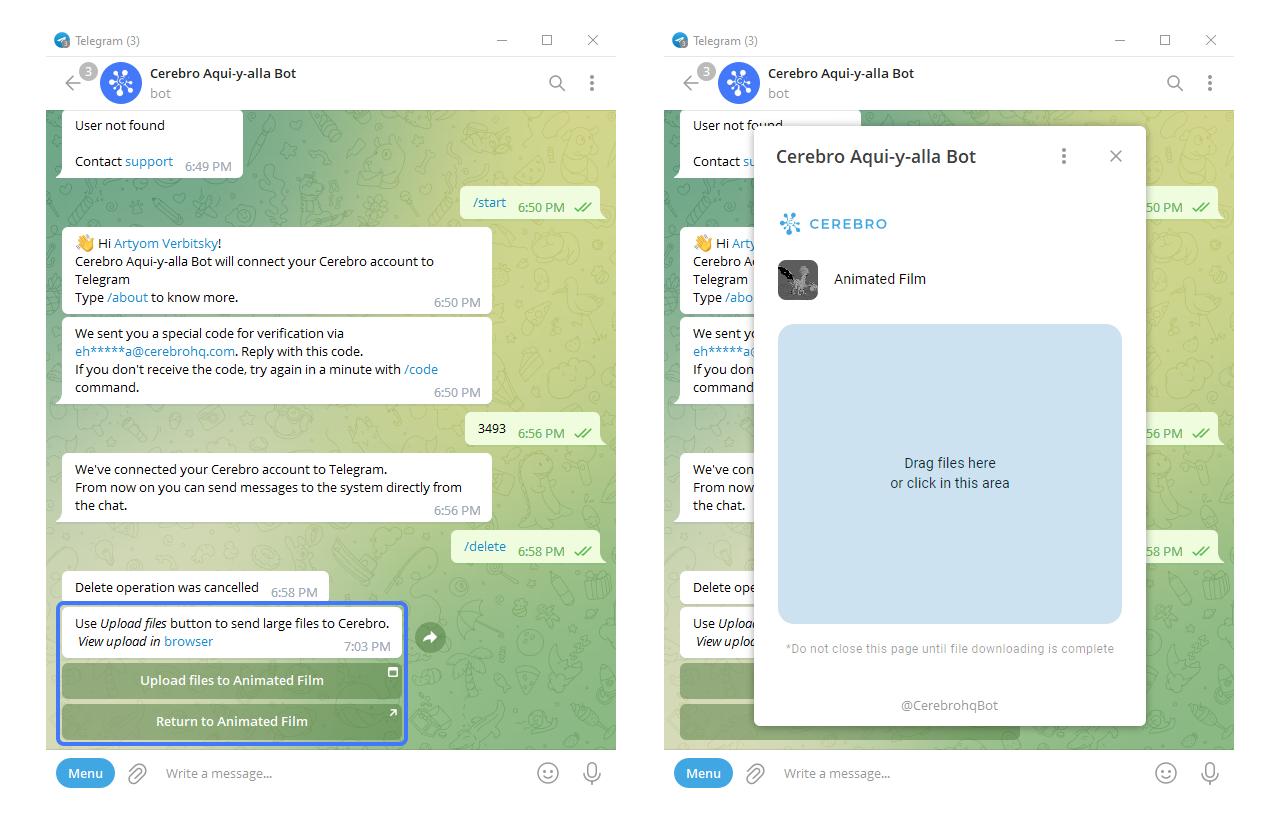This screenshot has height=818, width=1280.
Task: Open emoji picker in left Telegram window
Action: coord(548,773)
